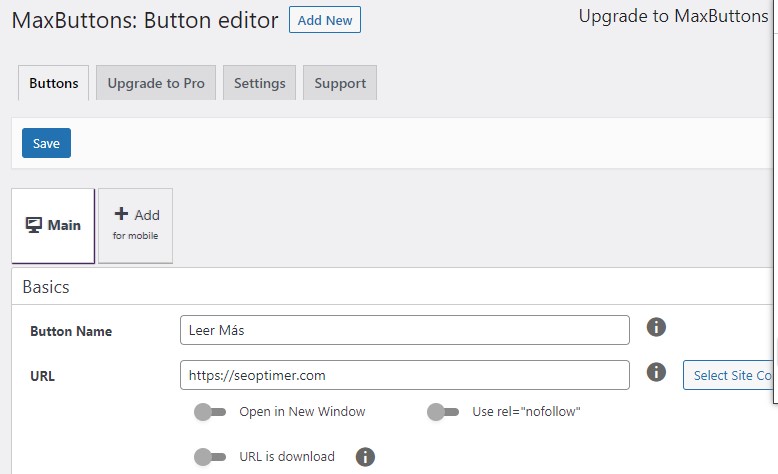The image size is (778, 474).
Task: Click the Select Site Content button
Action: pos(730,375)
